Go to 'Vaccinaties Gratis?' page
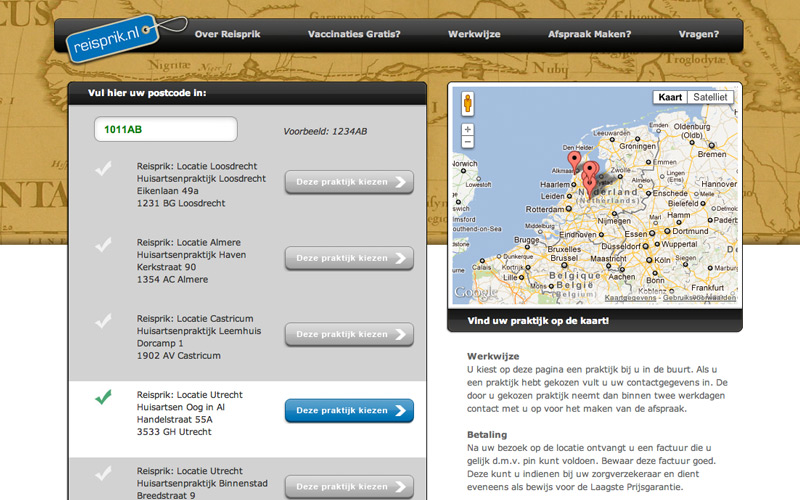 coord(354,34)
